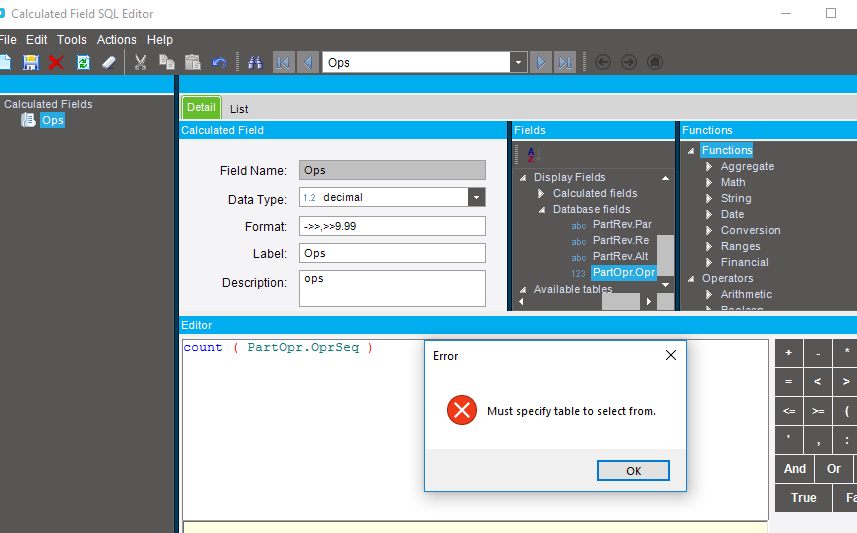This screenshot has width=857, height=533.
Task: Click the Save floppy disk toolbar icon
Action: pyautogui.click(x=31, y=62)
